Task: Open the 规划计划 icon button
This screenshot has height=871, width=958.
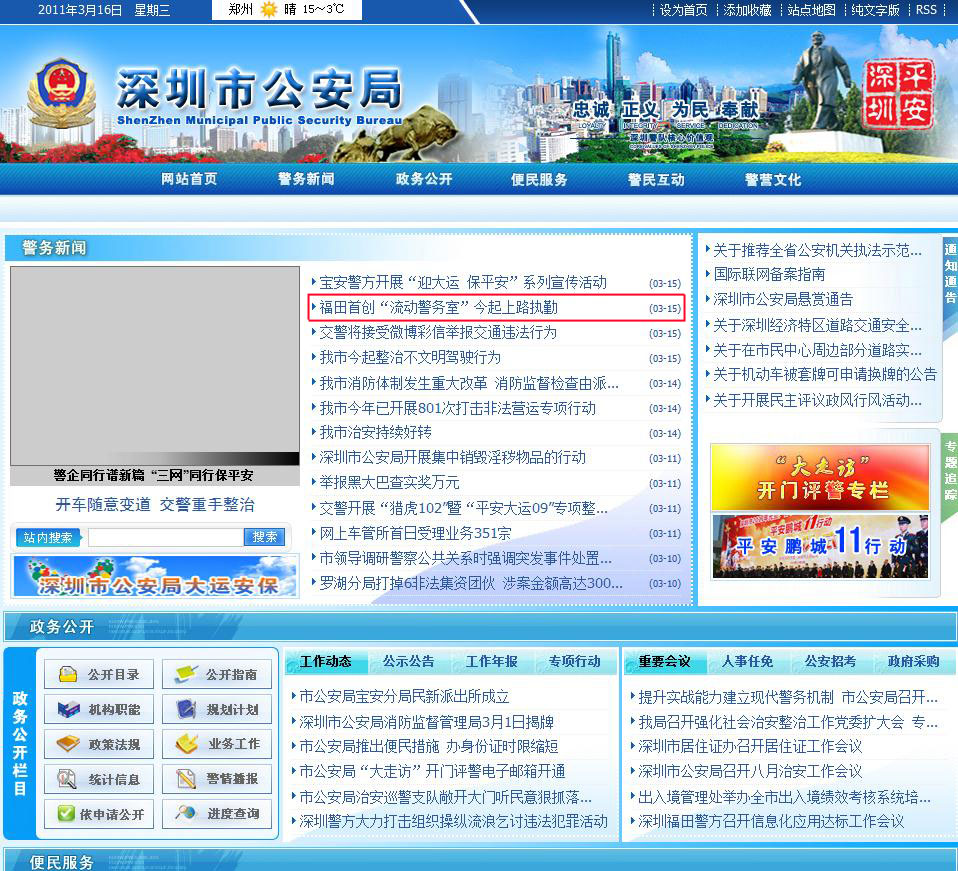Action: coord(217,709)
